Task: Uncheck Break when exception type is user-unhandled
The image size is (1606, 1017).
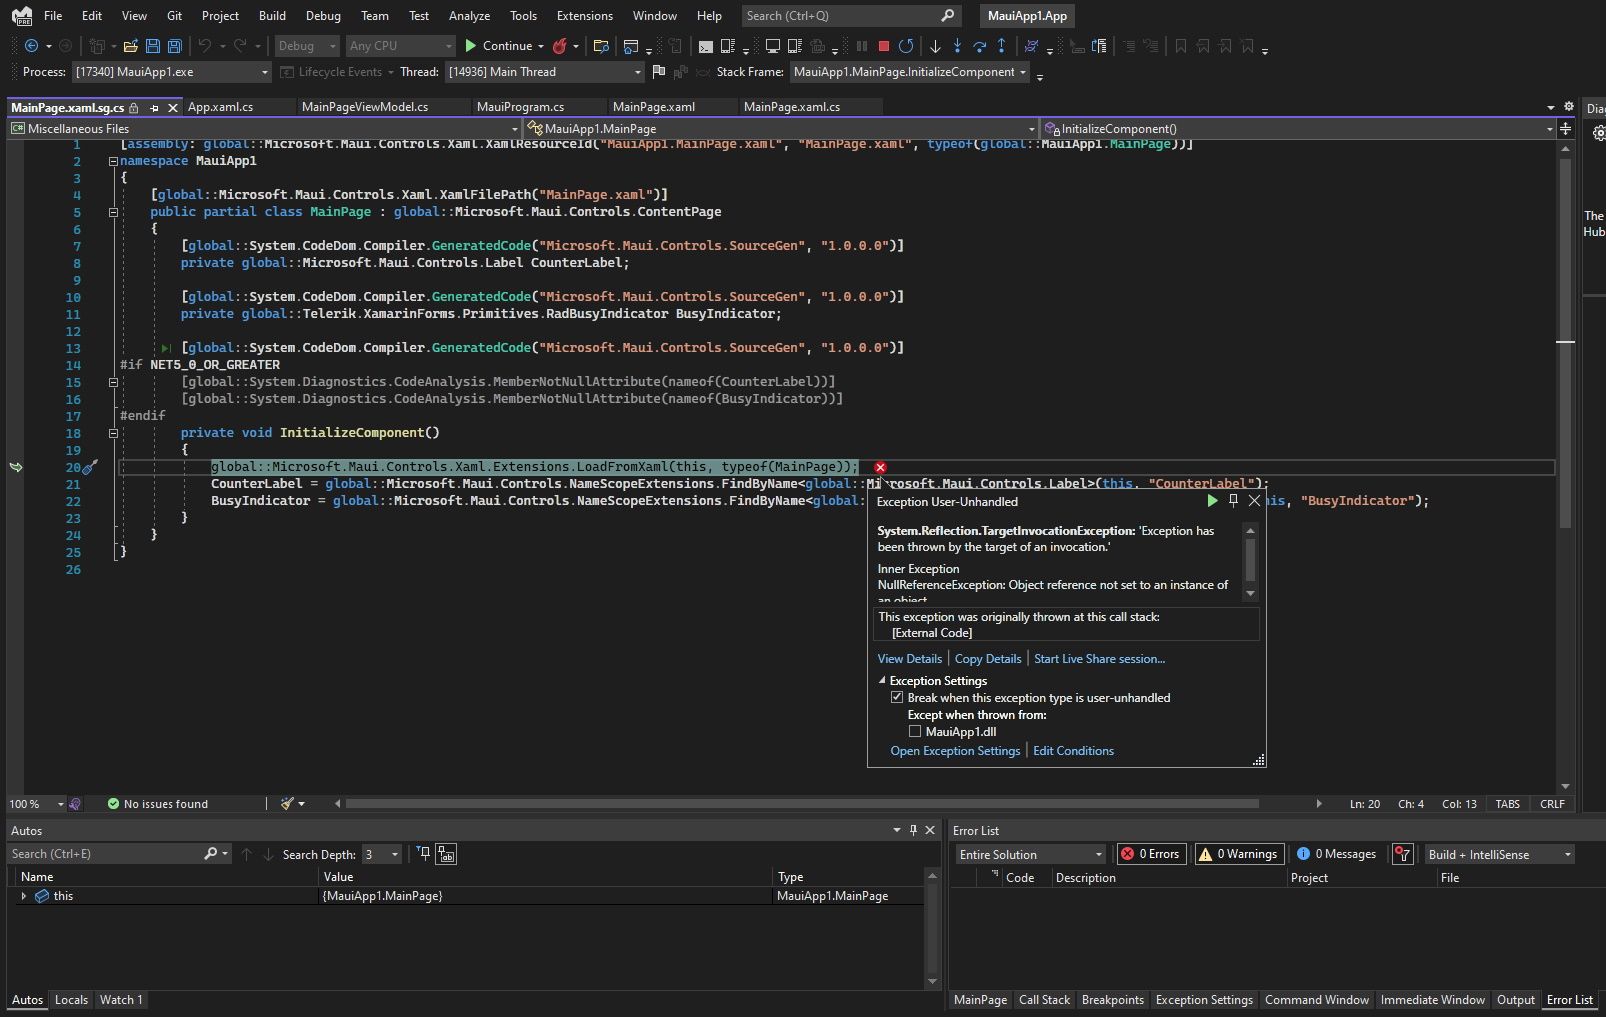Action: 897,698
